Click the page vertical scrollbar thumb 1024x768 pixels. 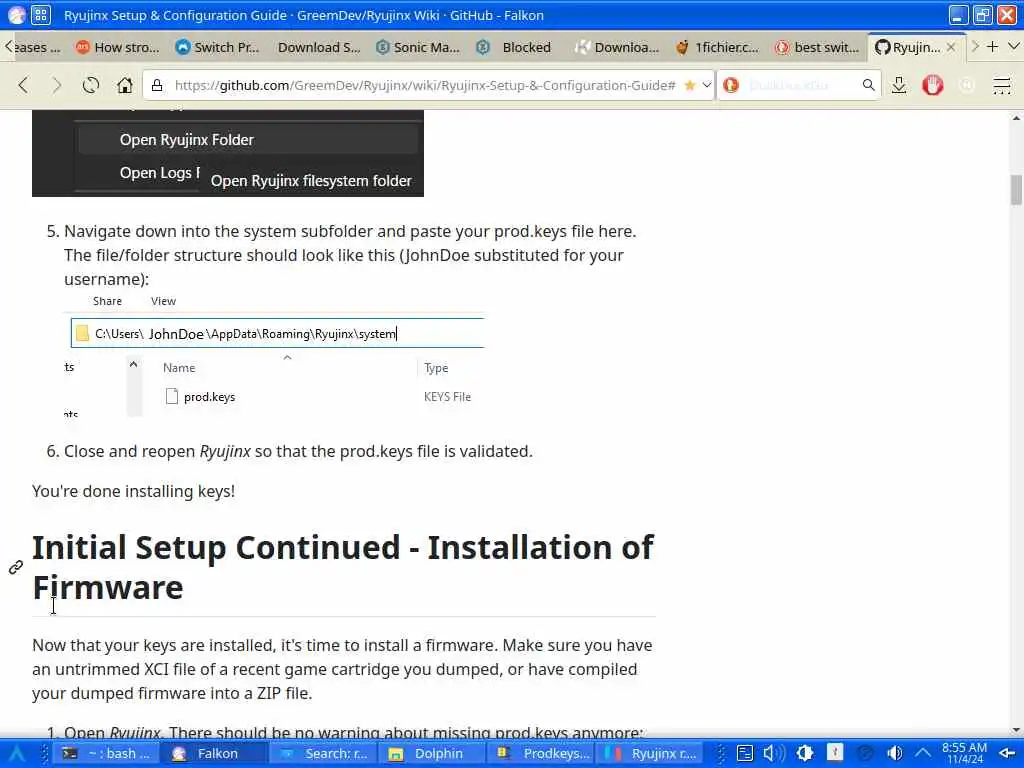click(x=1016, y=190)
